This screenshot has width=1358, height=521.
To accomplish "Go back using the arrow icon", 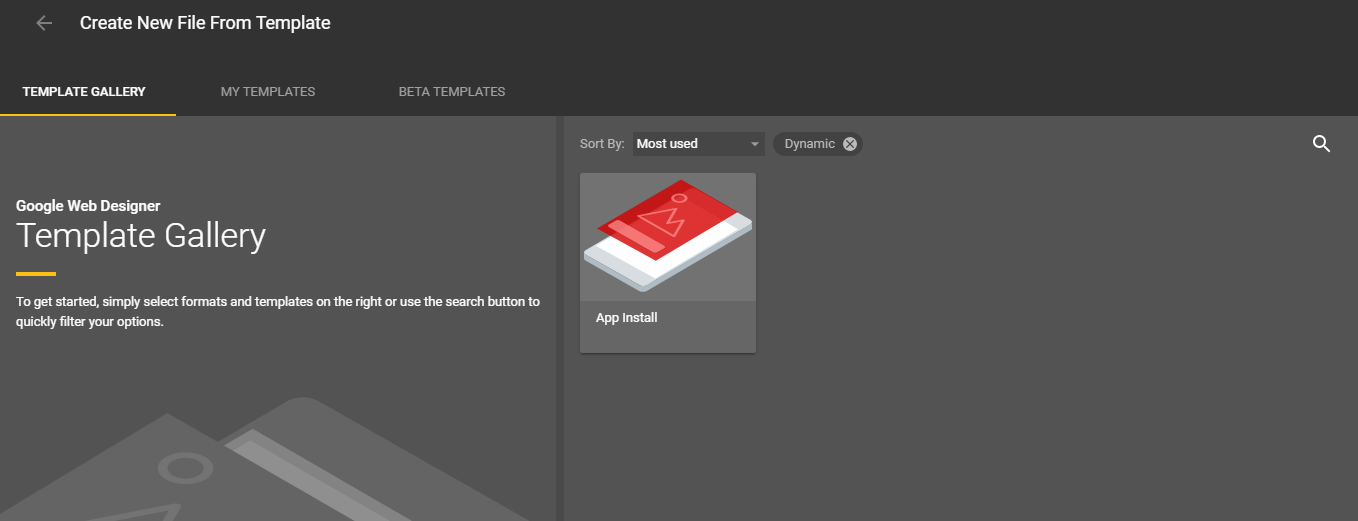I will click(x=44, y=23).
